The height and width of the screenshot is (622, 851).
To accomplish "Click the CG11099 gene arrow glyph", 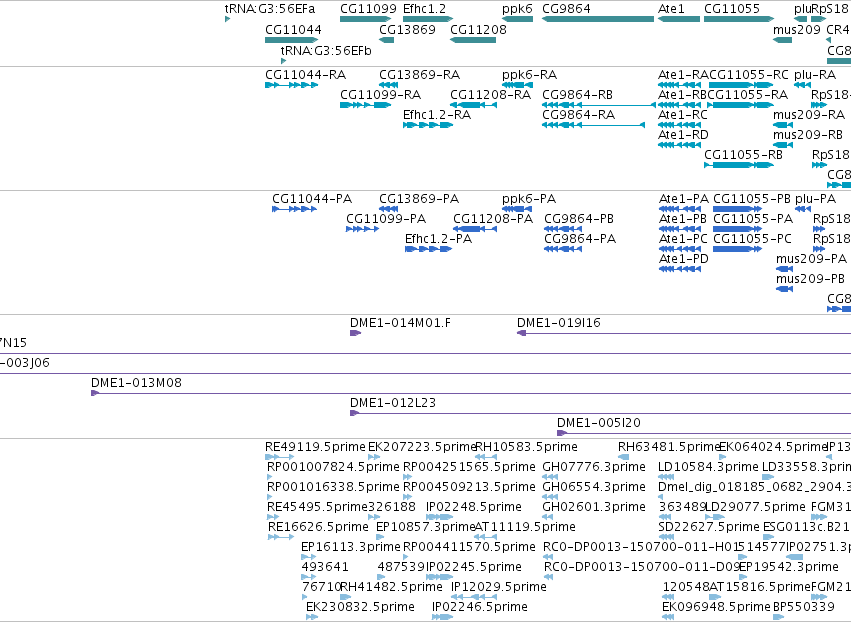I will pos(365,19).
